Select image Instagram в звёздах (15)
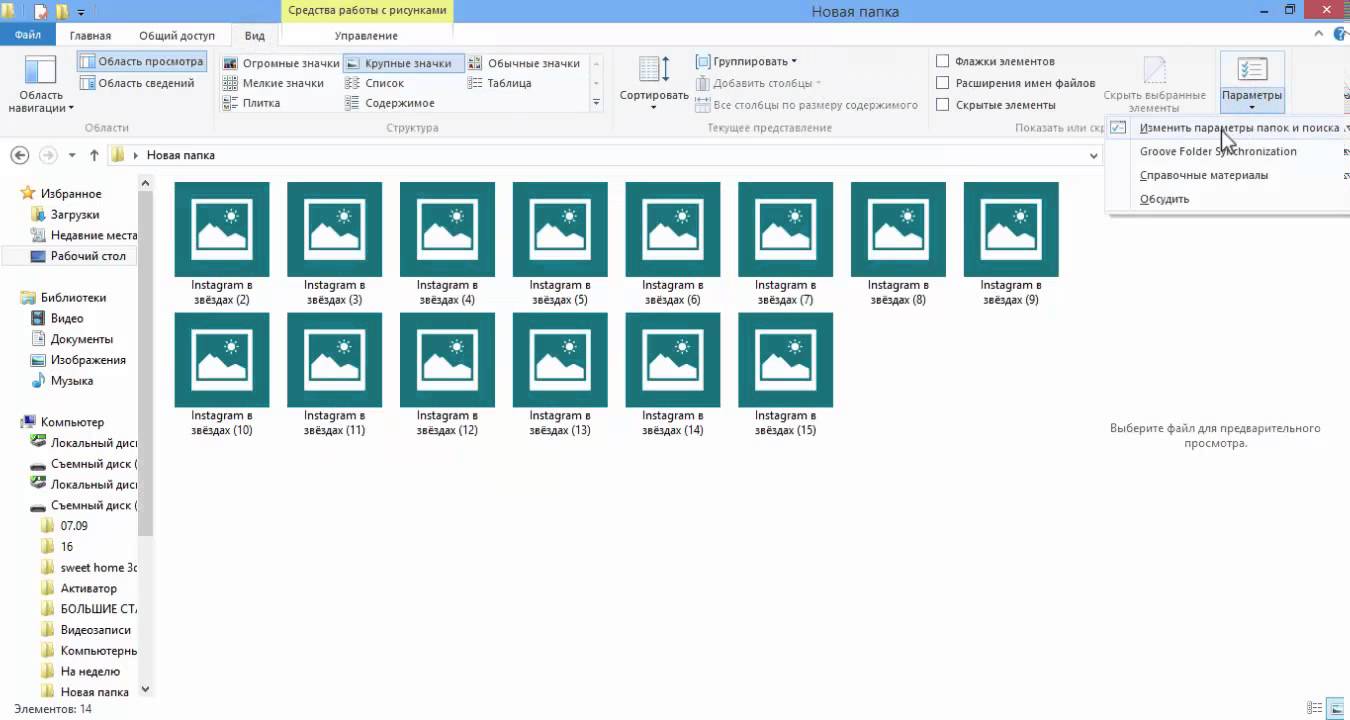Viewport: 1350px width, 720px height. (785, 374)
